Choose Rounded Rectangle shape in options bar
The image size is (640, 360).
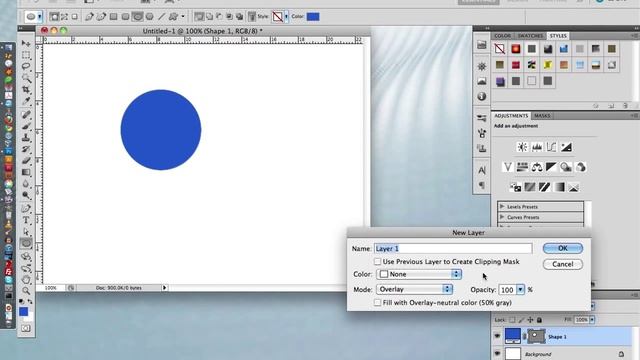(125, 17)
